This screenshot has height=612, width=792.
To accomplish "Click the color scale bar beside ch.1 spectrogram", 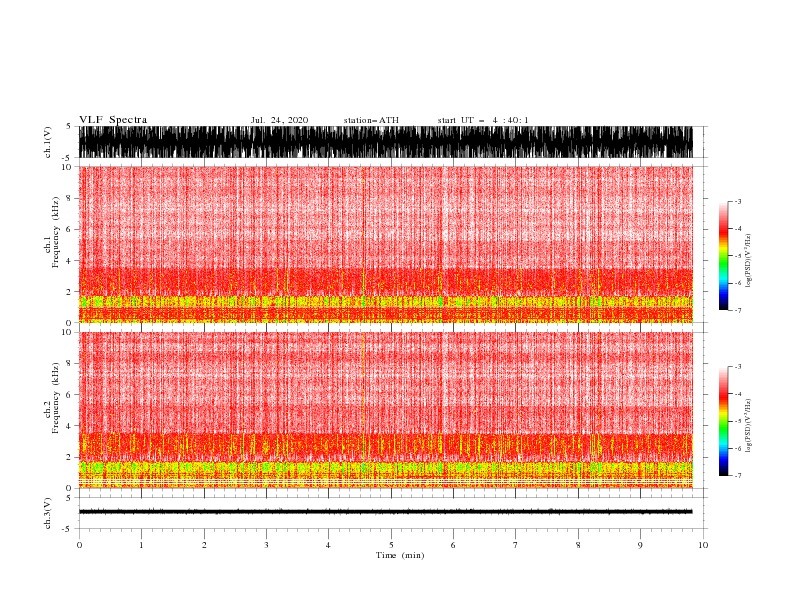I will click(x=723, y=256).
